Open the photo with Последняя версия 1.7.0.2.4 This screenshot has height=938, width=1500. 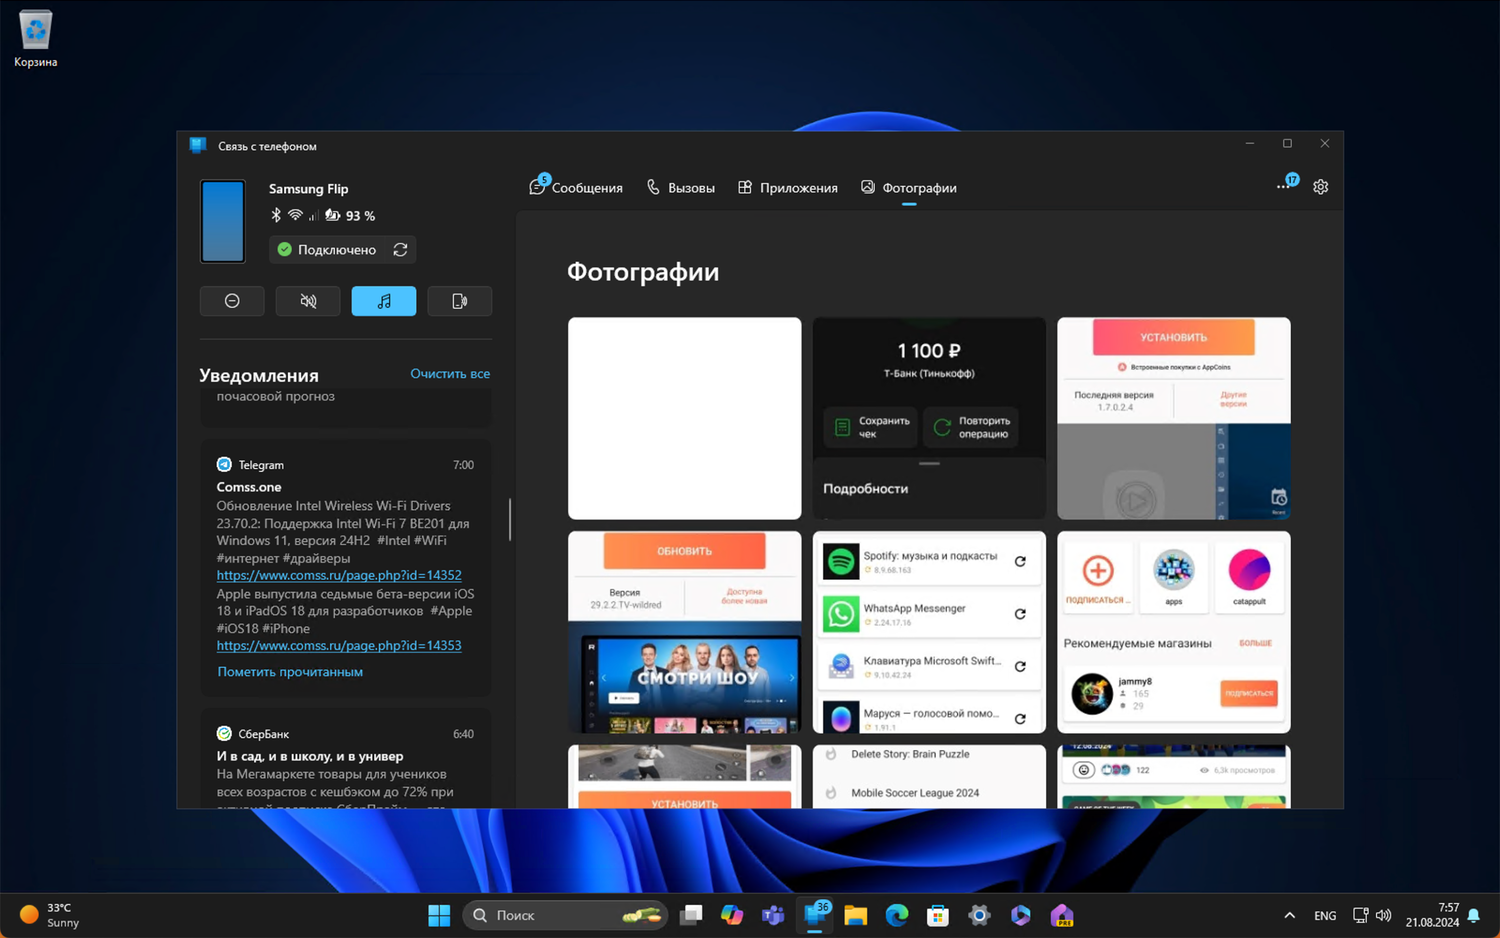[1174, 419]
